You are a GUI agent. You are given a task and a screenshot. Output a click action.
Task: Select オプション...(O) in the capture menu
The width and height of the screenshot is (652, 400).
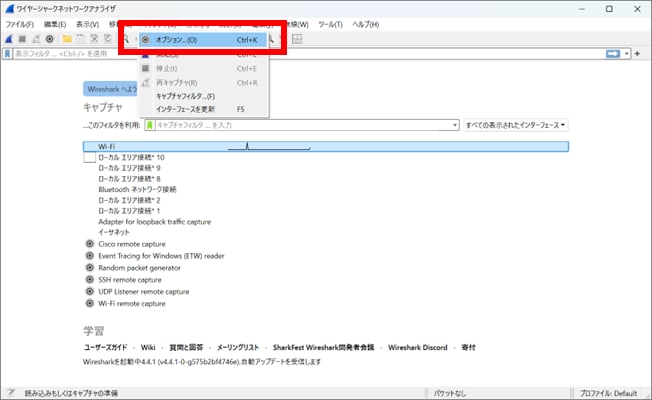pos(203,40)
